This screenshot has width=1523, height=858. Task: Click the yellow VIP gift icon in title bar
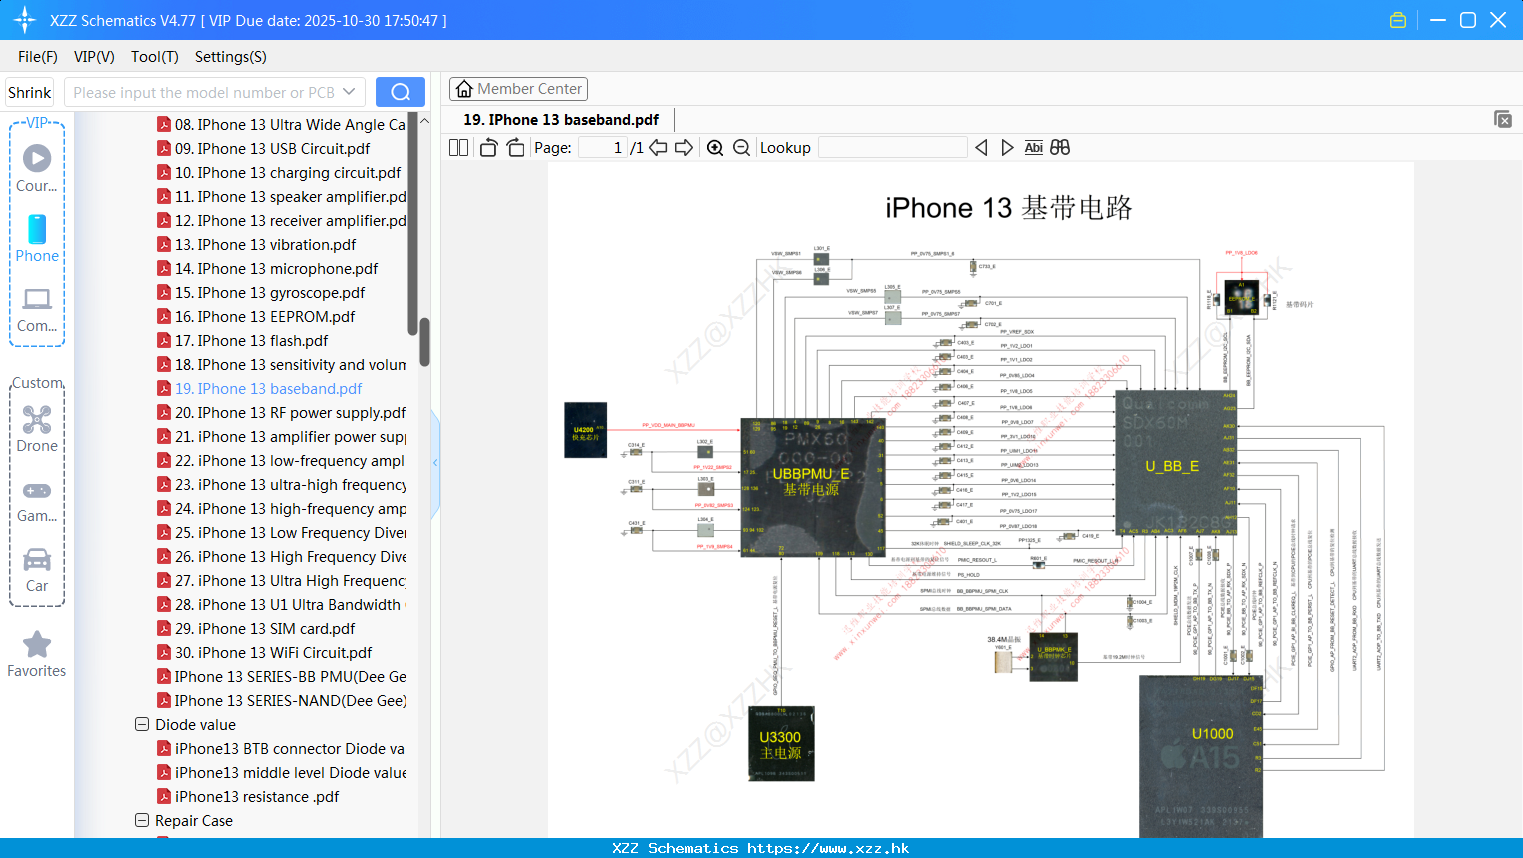[1398, 20]
